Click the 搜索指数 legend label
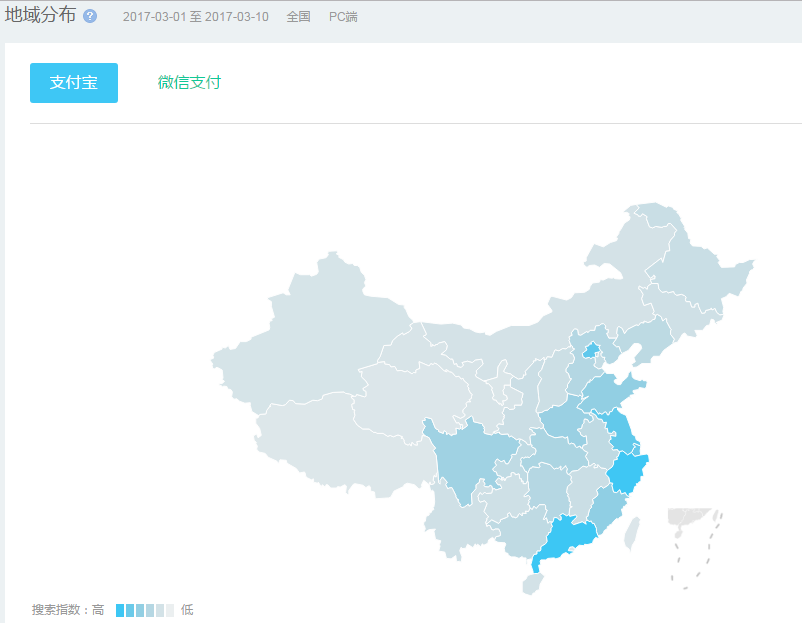 pos(56,610)
